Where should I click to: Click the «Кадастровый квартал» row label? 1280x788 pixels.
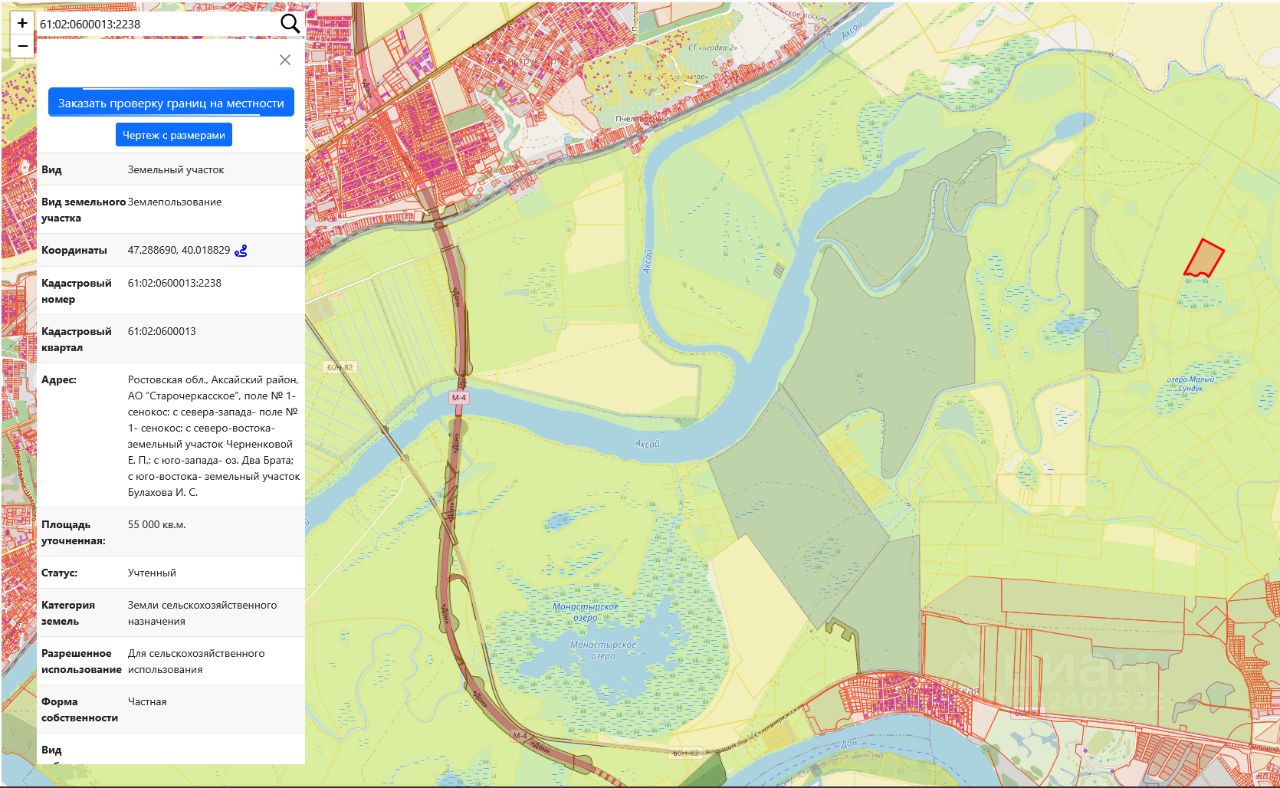[x=76, y=339]
